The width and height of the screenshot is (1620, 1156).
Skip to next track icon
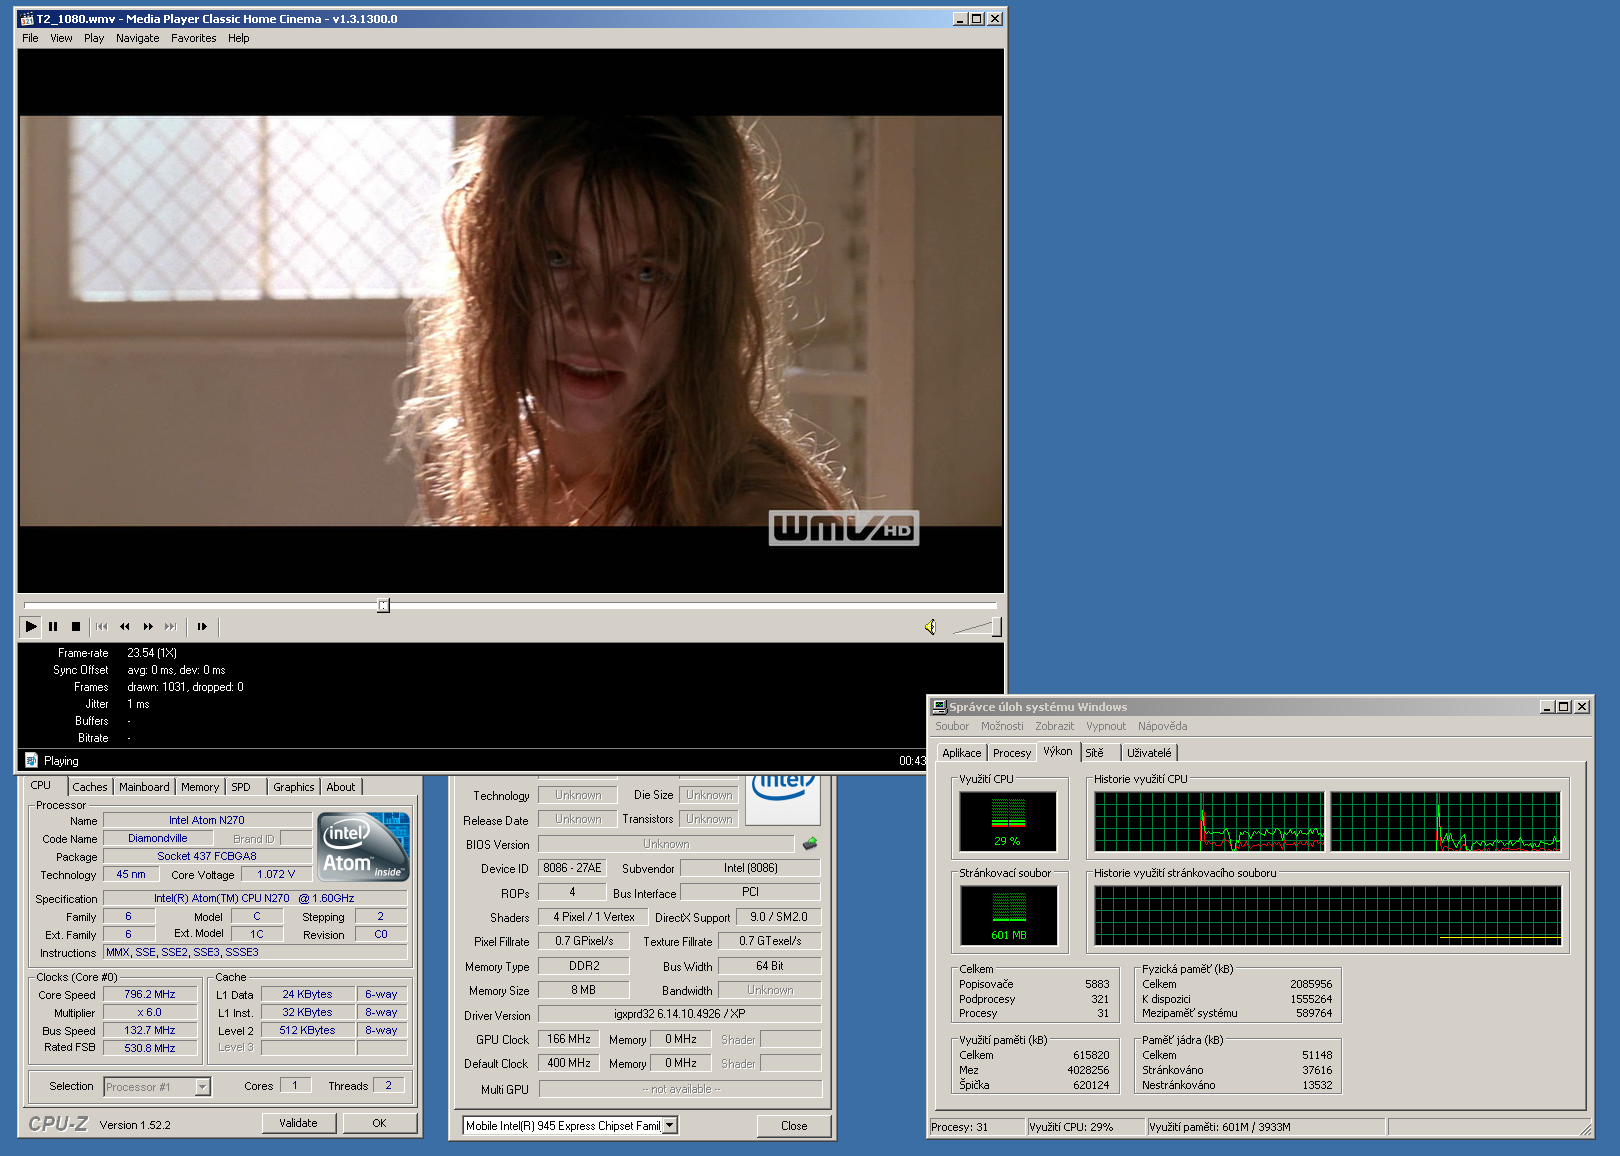click(171, 627)
